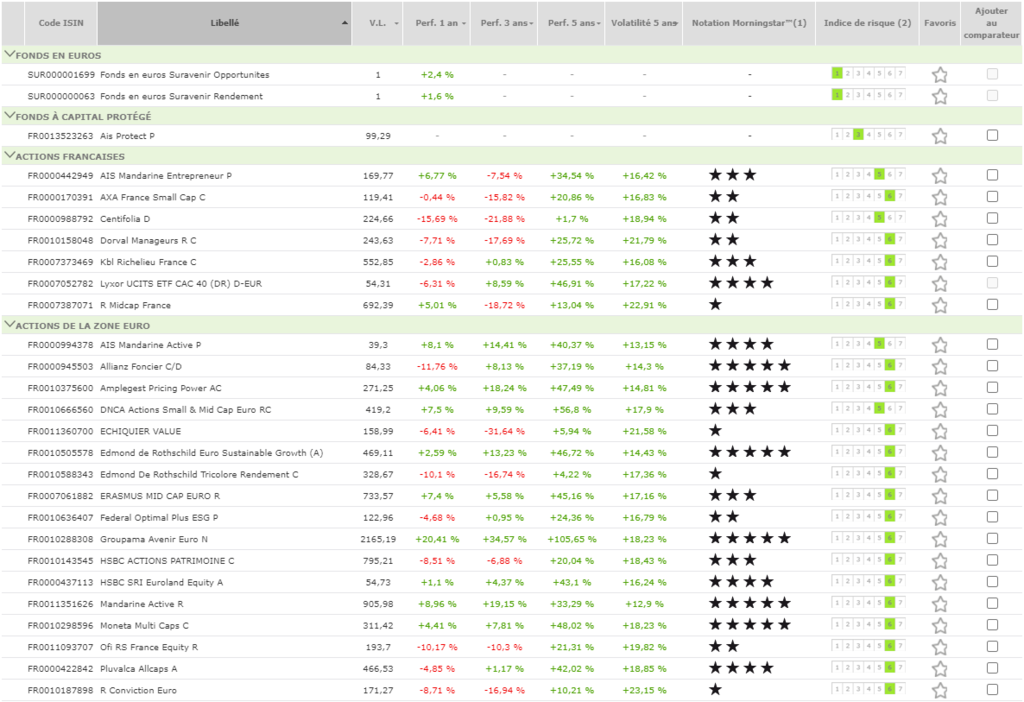Click the favorites star for ECHIQUIER VALUE
This screenshot has width=1024, height=702.
coord(940,431)
